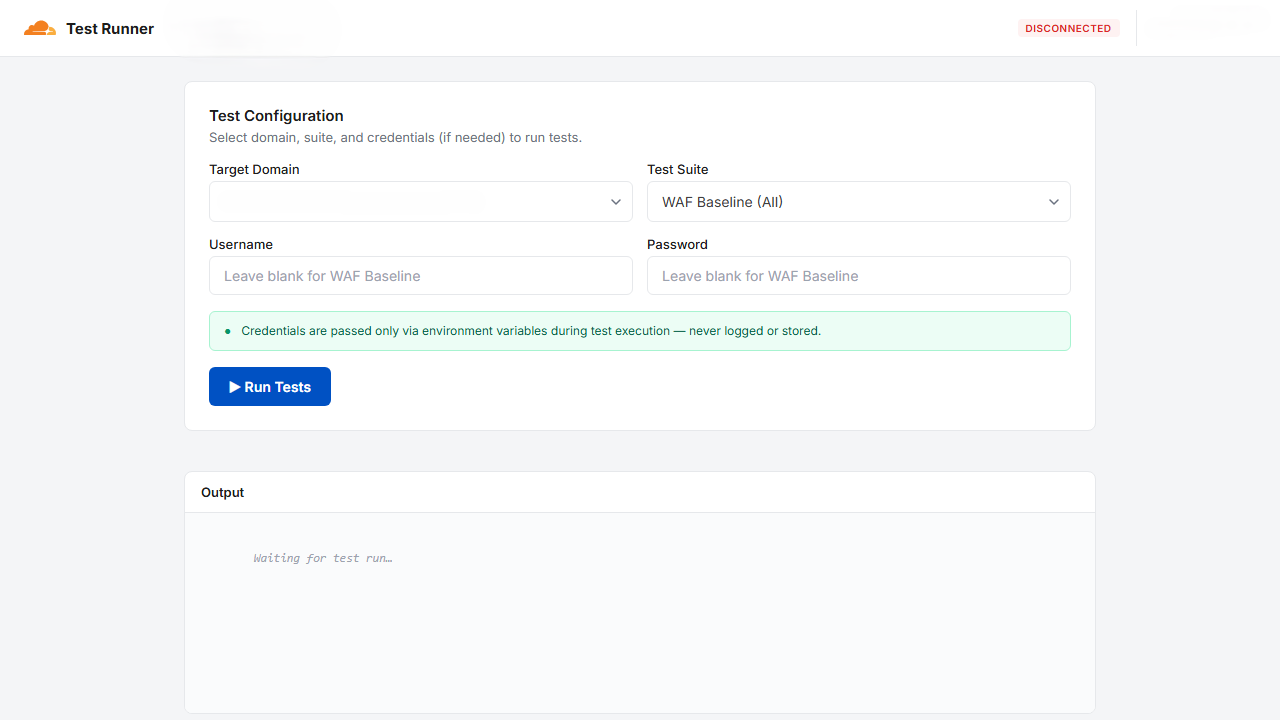Click inside the Username input field
Image resolution: width=1280 pixels, height=720 pixels.
click(x=420, y=275)
